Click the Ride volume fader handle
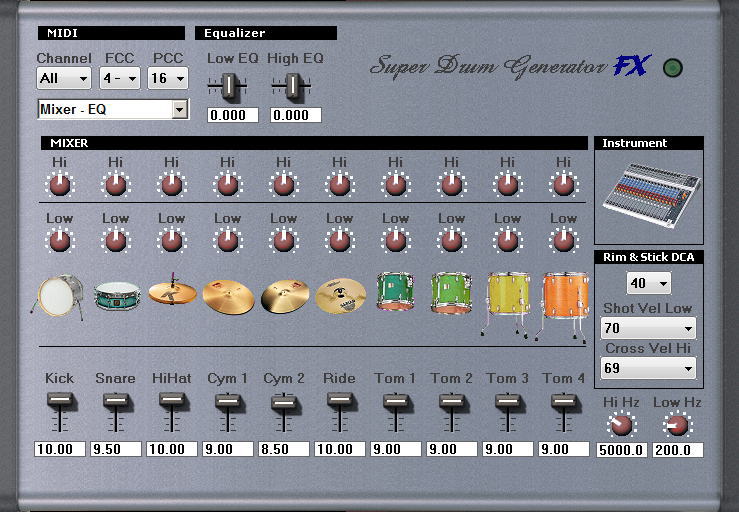This screenshot has height=512, width=739. tap(340, 400)
